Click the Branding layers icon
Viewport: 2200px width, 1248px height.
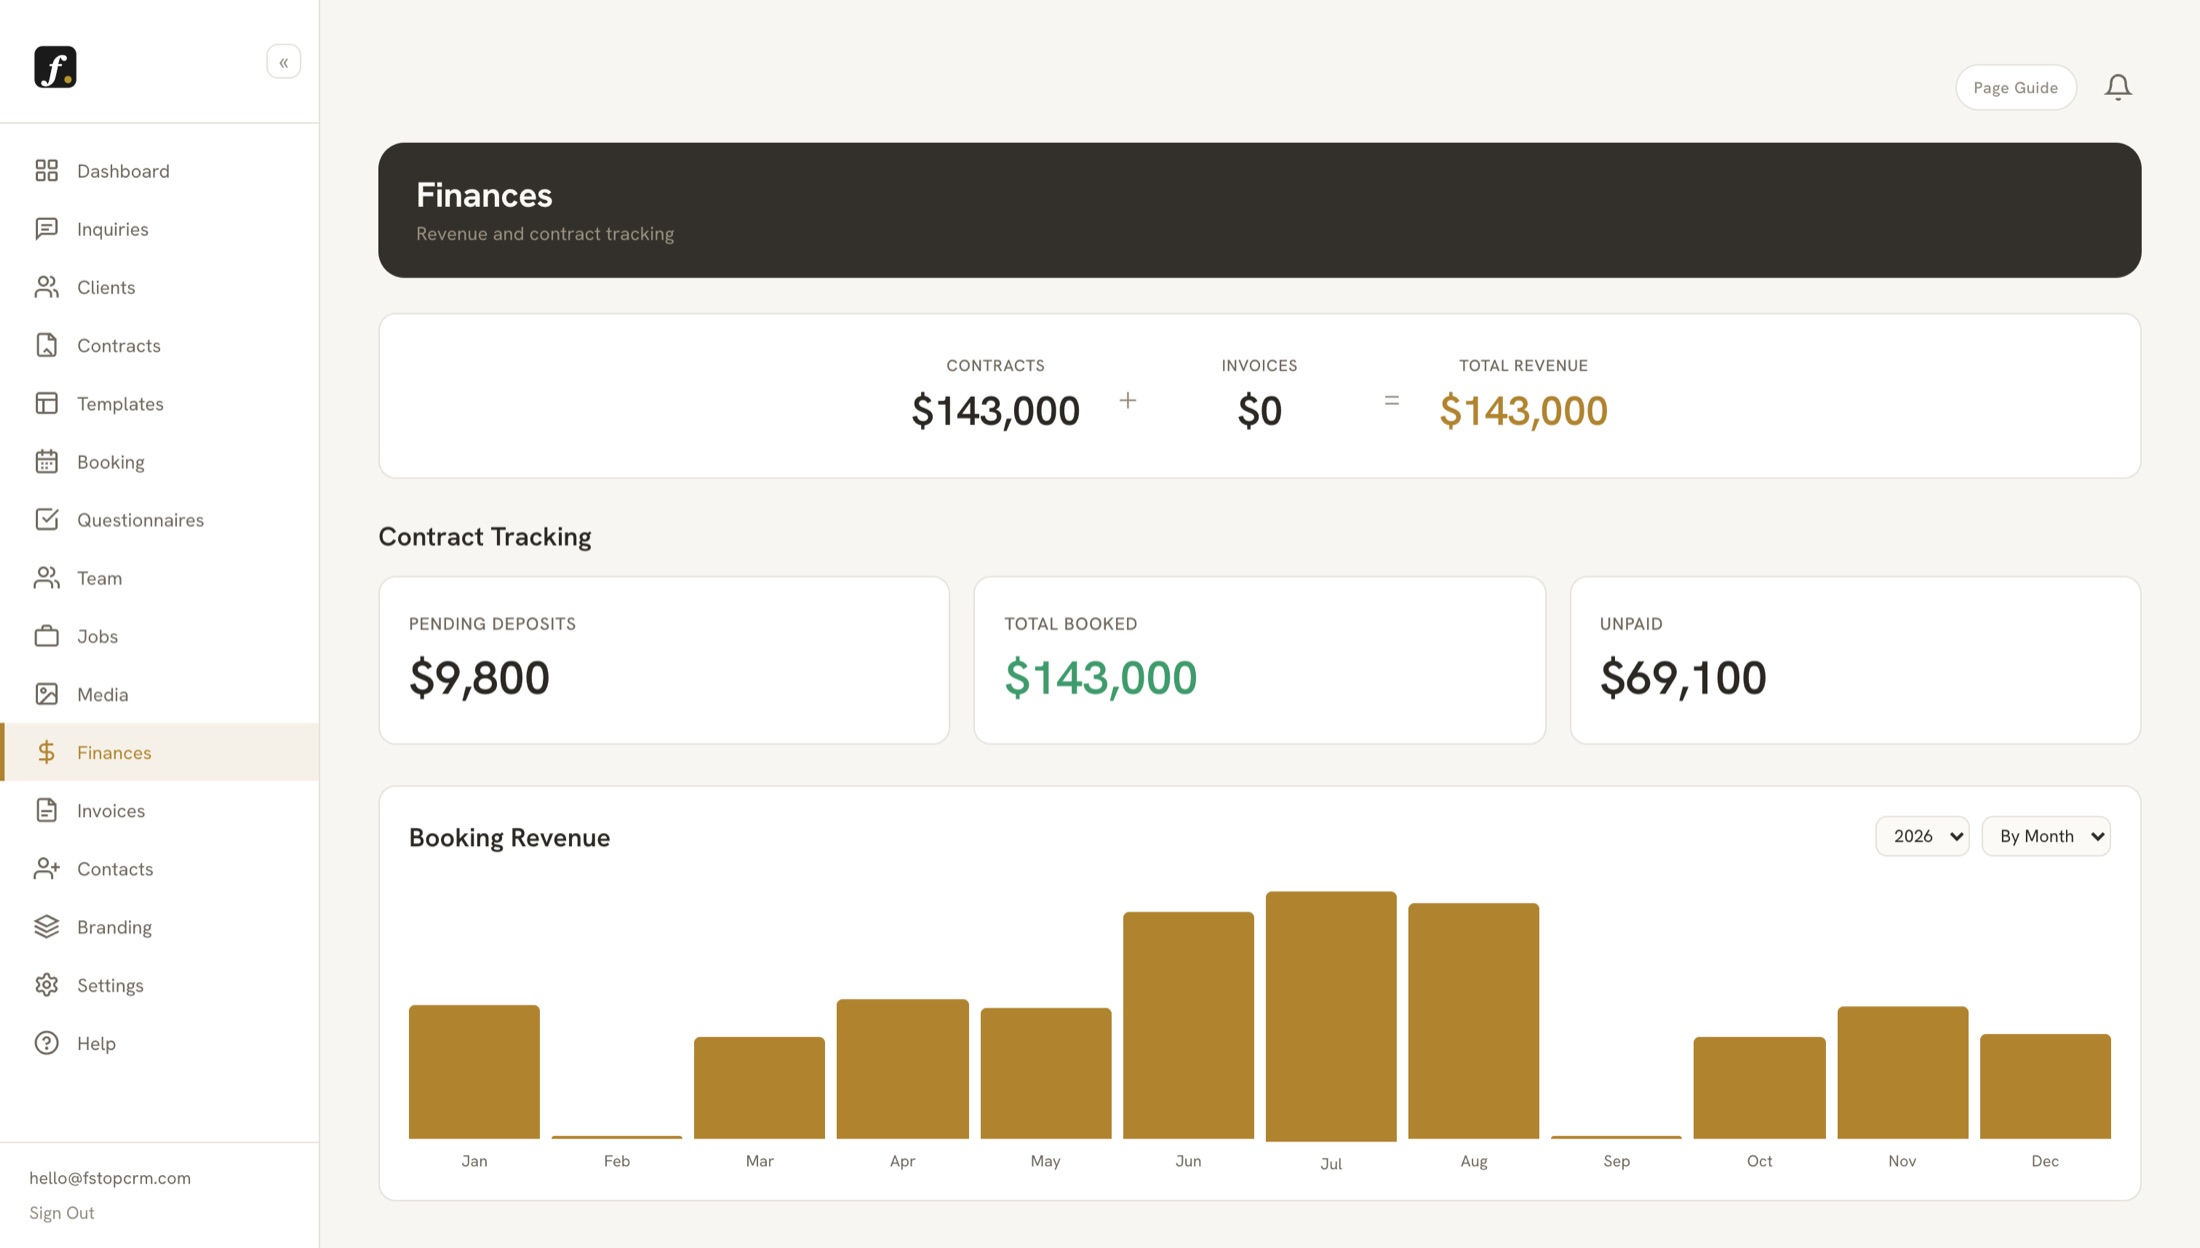click(x=47, y=927)
